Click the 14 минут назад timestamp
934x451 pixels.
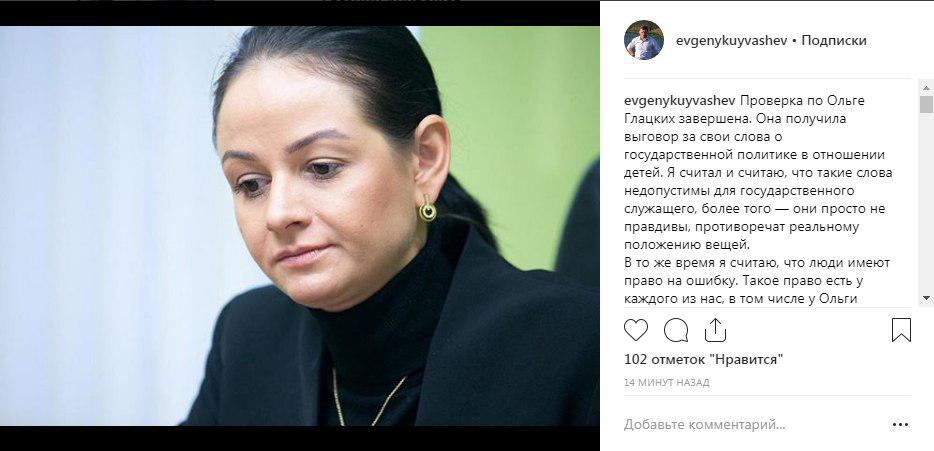pyautogui.click(x=667, y=382)
